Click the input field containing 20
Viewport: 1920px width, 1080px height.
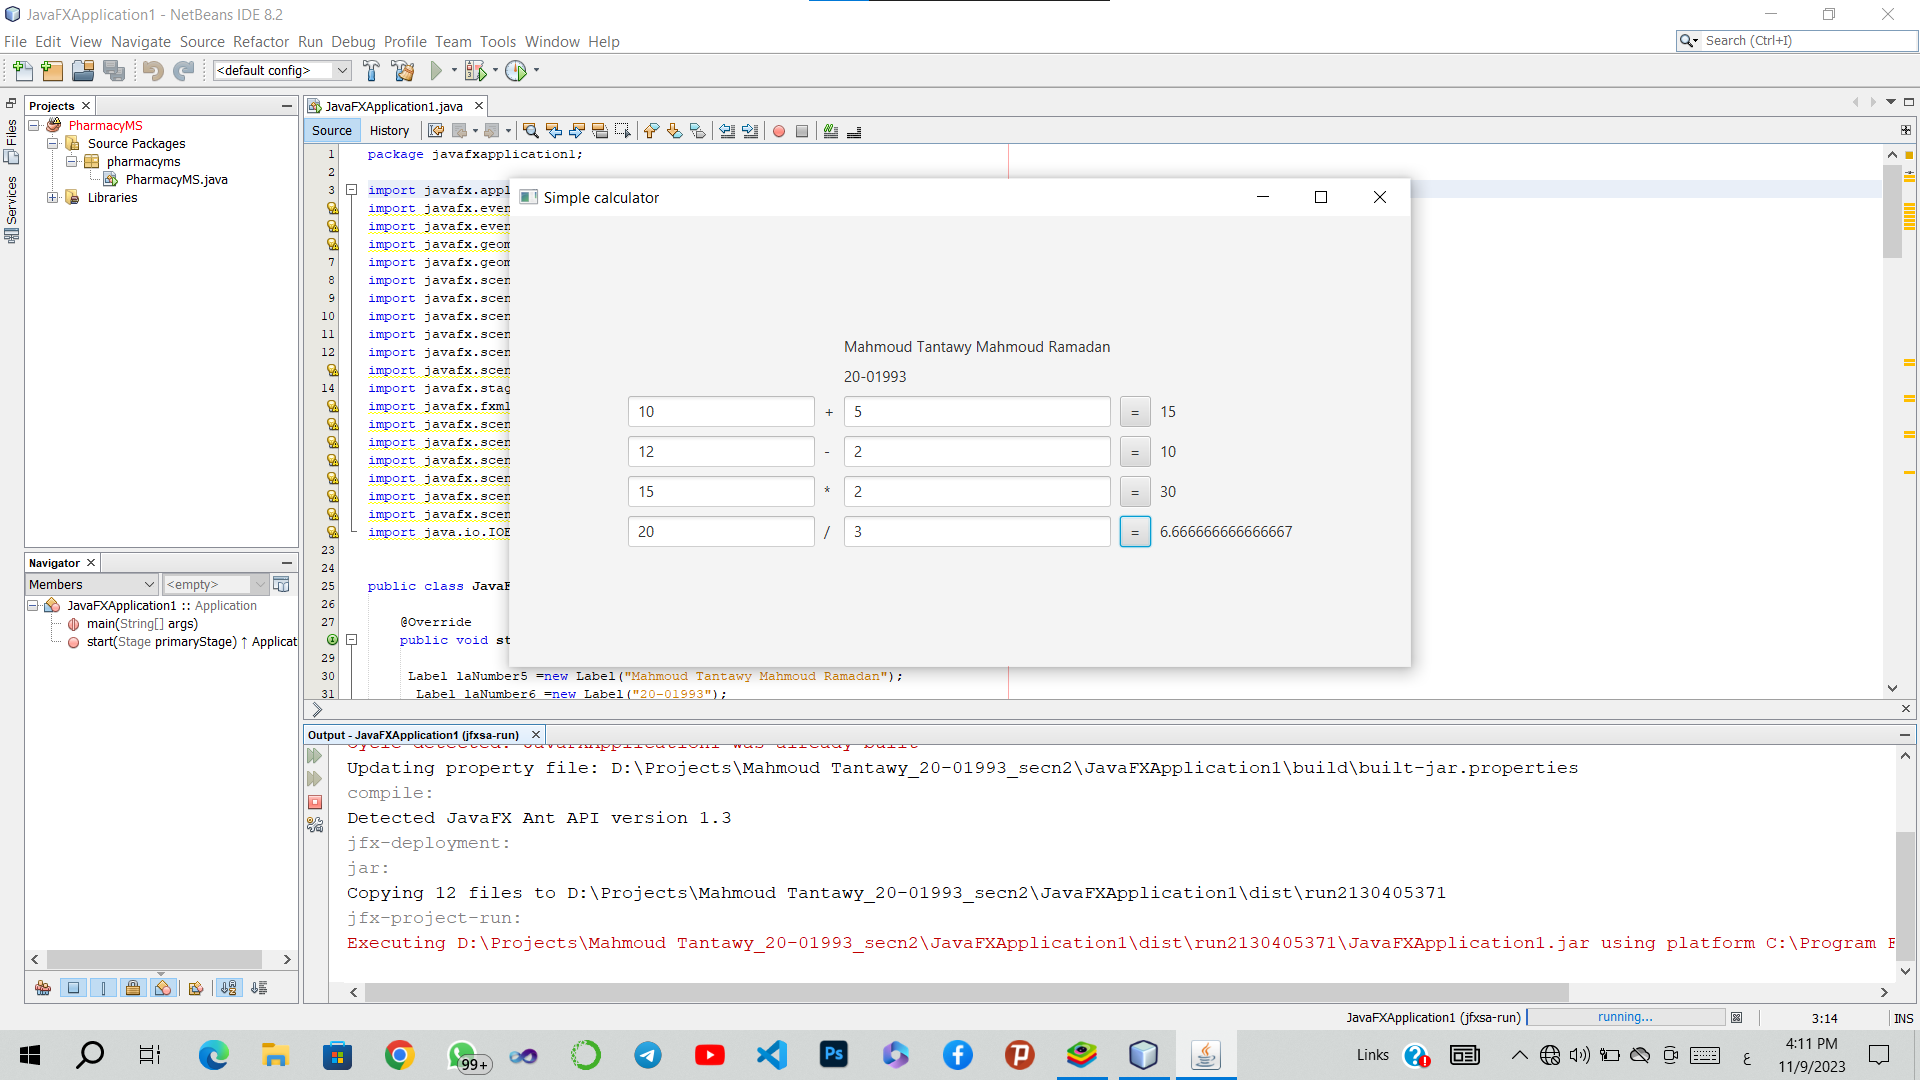[x=720, y=532]
